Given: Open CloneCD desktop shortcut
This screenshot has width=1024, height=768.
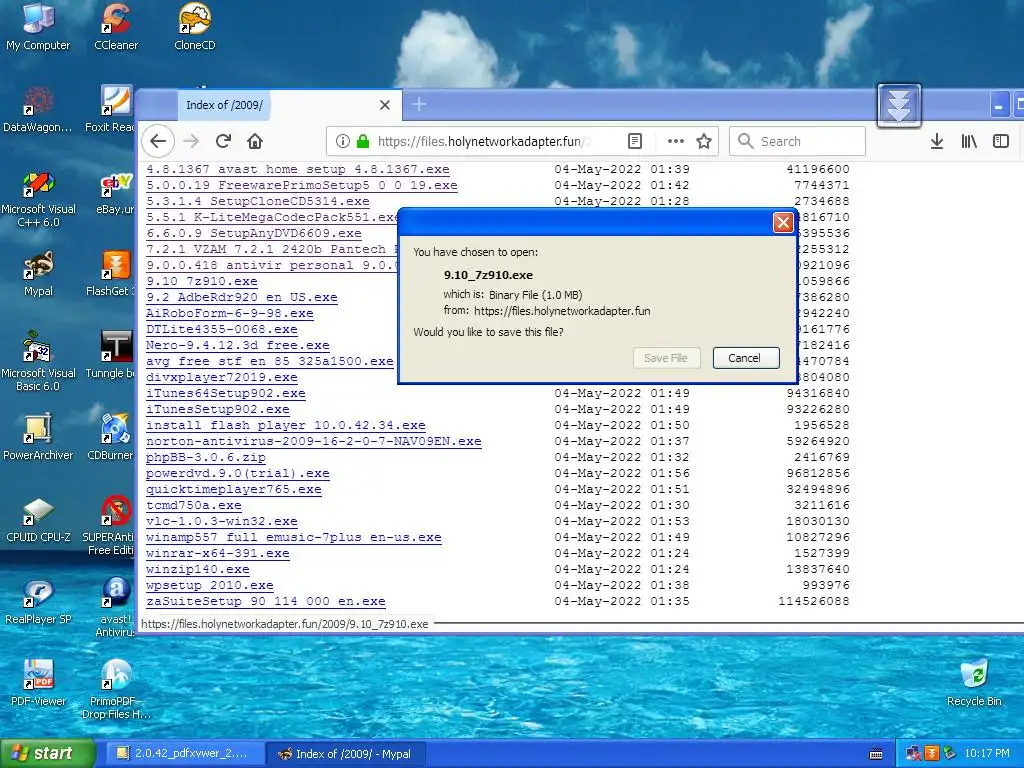Looking at the screenshot, I should pyautogui.click(x=195, y=27).
